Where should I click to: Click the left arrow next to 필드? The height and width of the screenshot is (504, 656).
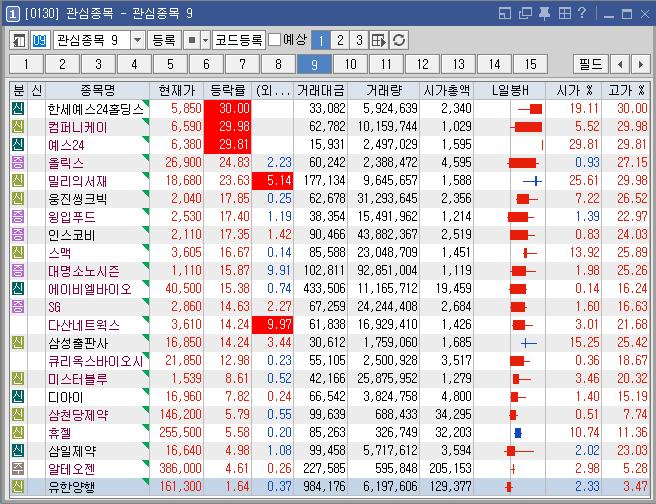tap(620, 64)
